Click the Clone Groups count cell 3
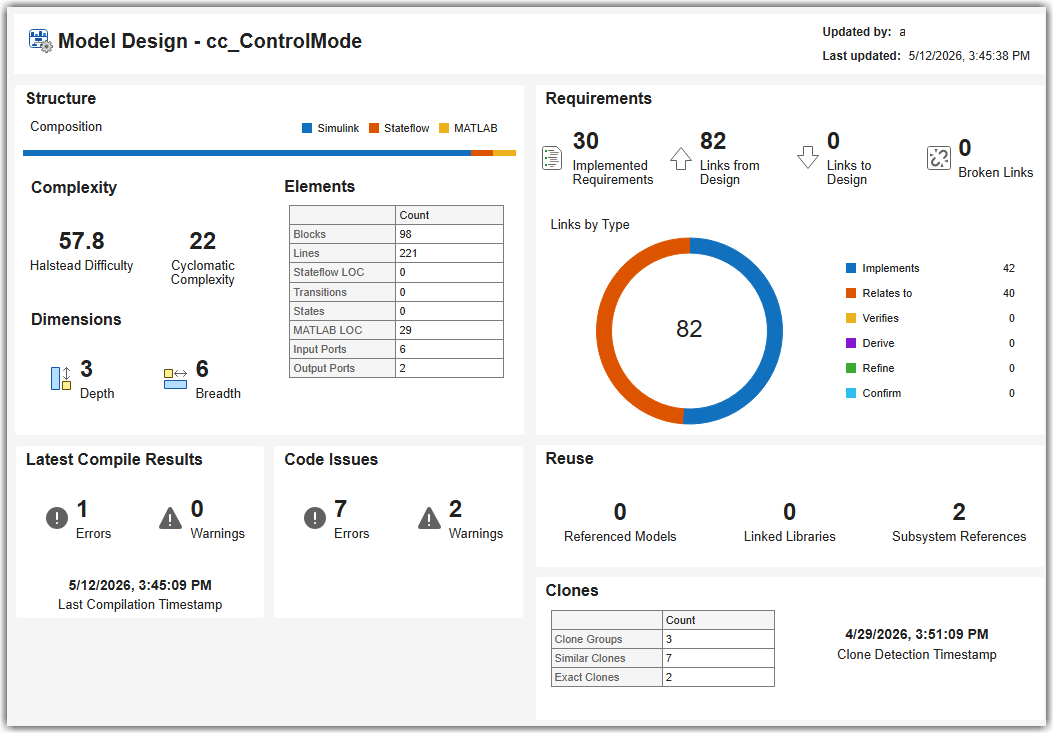Screen dimensions: 1054x734 click(x=718, y=639)
